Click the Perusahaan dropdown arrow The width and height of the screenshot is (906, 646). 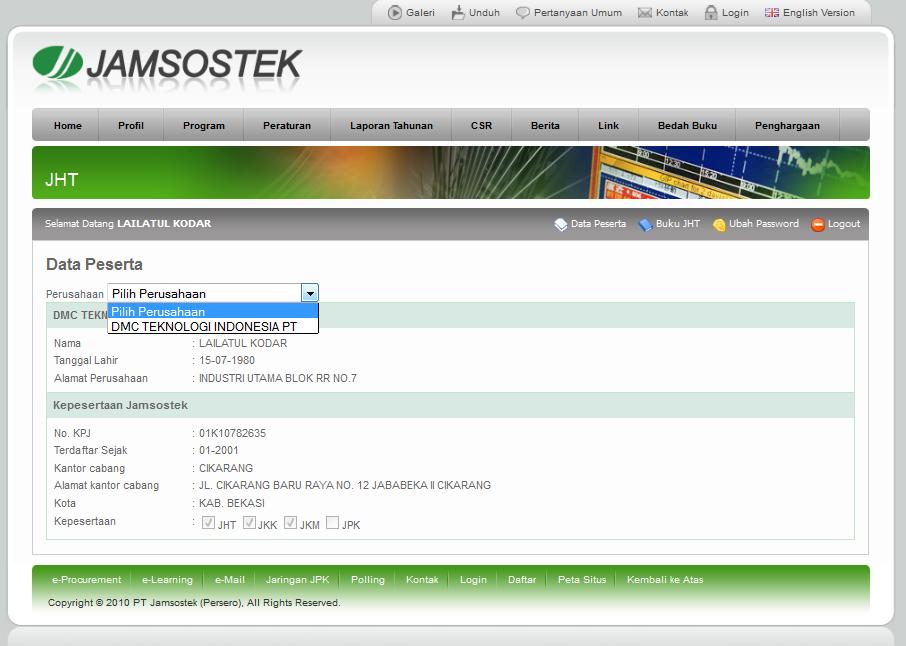(x=310, y=293)
